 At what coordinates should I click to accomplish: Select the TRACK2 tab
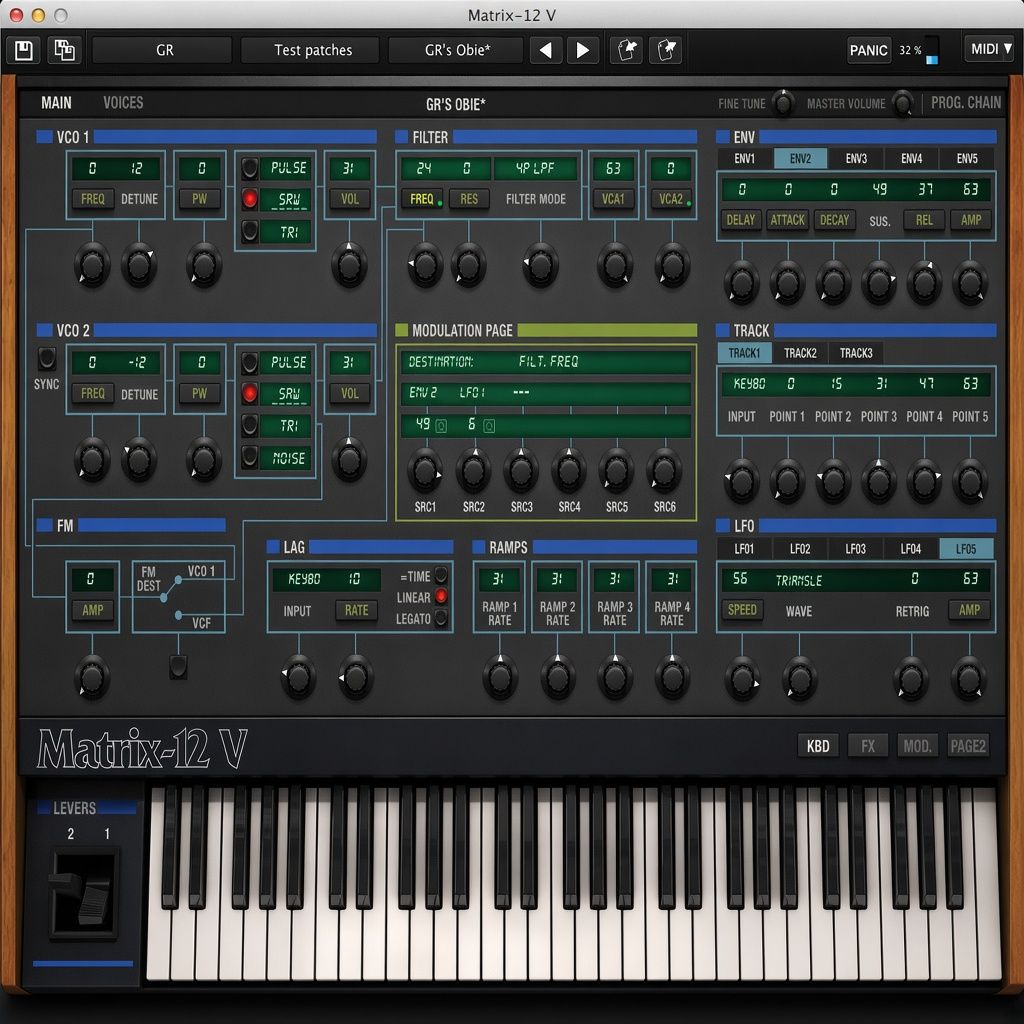pyautogui.click(x=800, y=353)
